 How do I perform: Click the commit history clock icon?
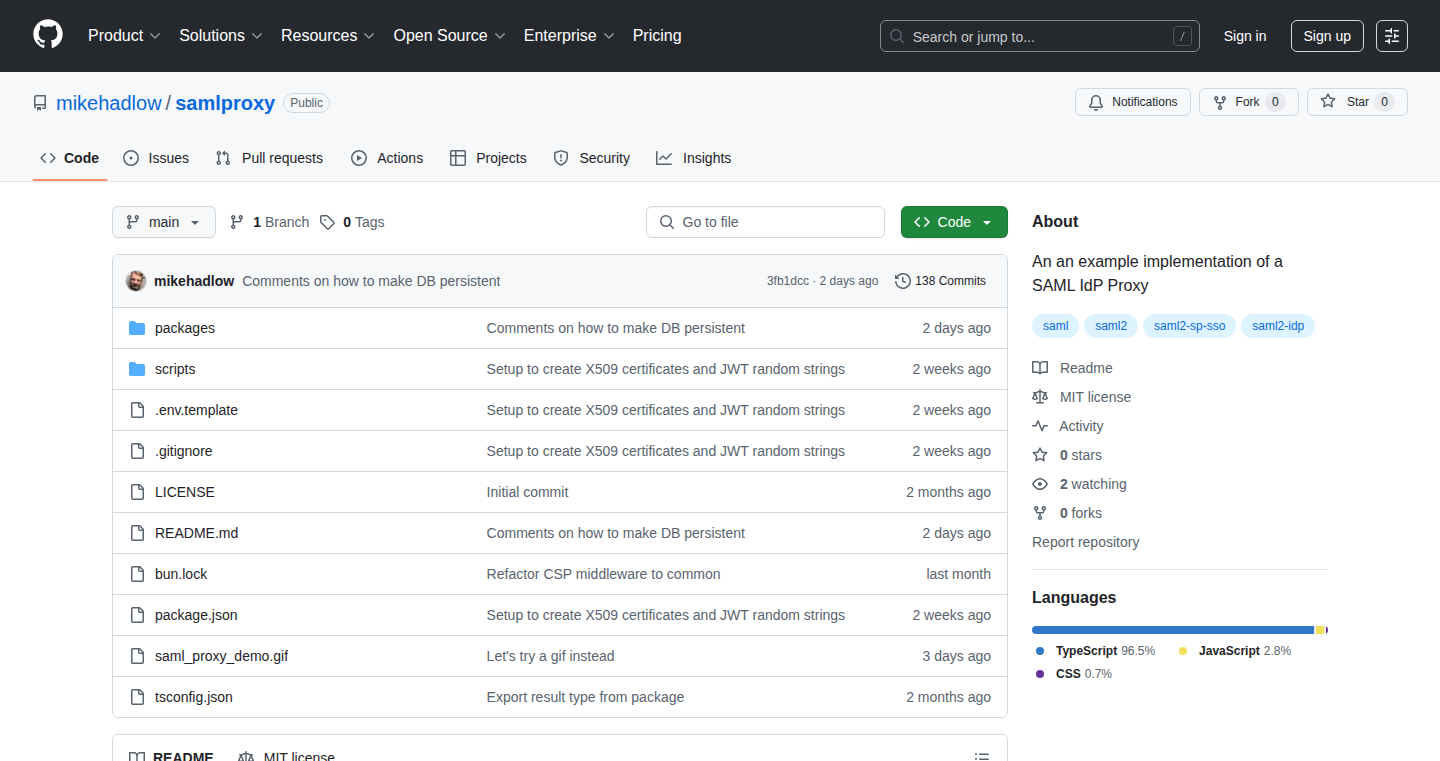pos(903,281)
